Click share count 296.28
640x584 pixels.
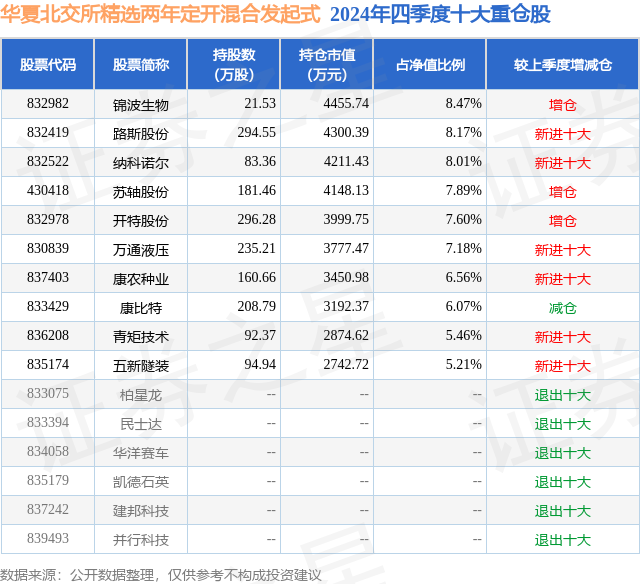pyautogui.click(x=257, y=220)
